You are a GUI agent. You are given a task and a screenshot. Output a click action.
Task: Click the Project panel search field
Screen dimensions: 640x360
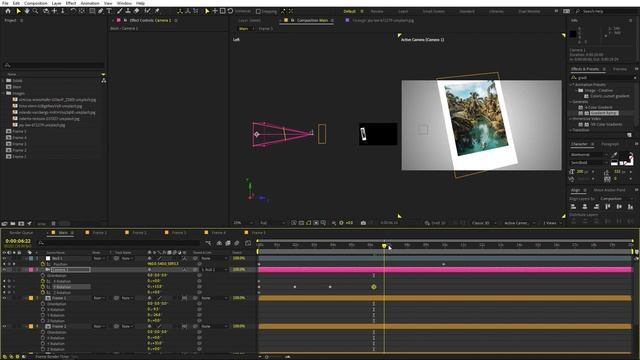(53, 65)
